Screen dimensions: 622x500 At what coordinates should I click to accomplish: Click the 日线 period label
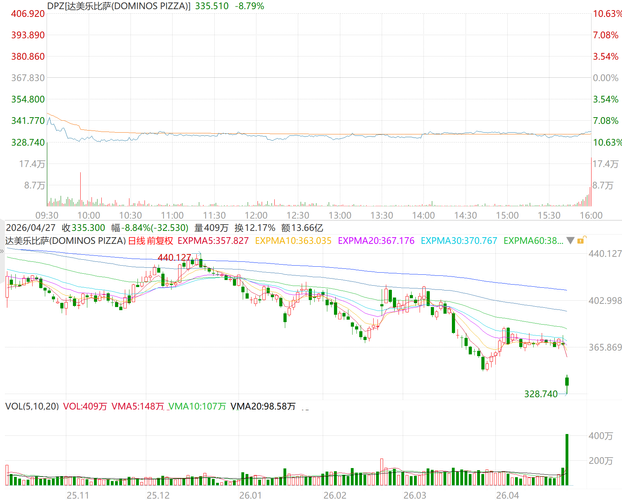pyautogui.click(x=136, y=240)
